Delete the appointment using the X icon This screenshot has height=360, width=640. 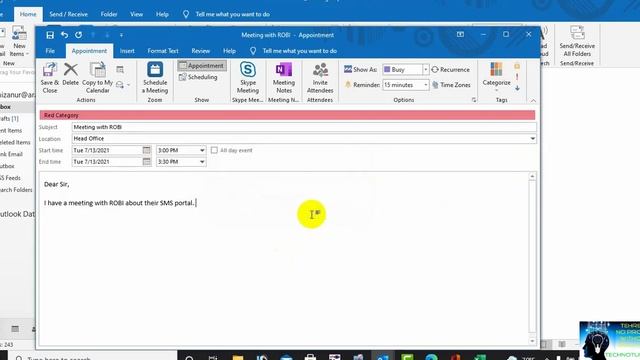point(71,74)
